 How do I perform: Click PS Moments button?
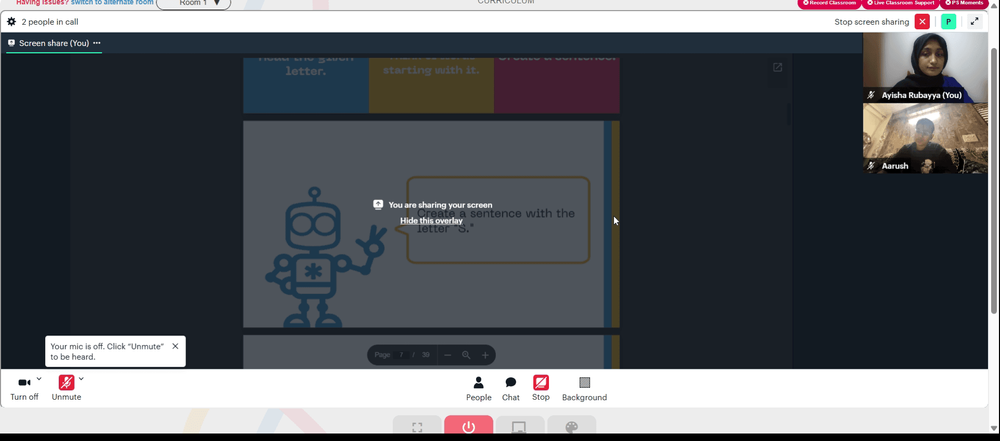[964, 3]
